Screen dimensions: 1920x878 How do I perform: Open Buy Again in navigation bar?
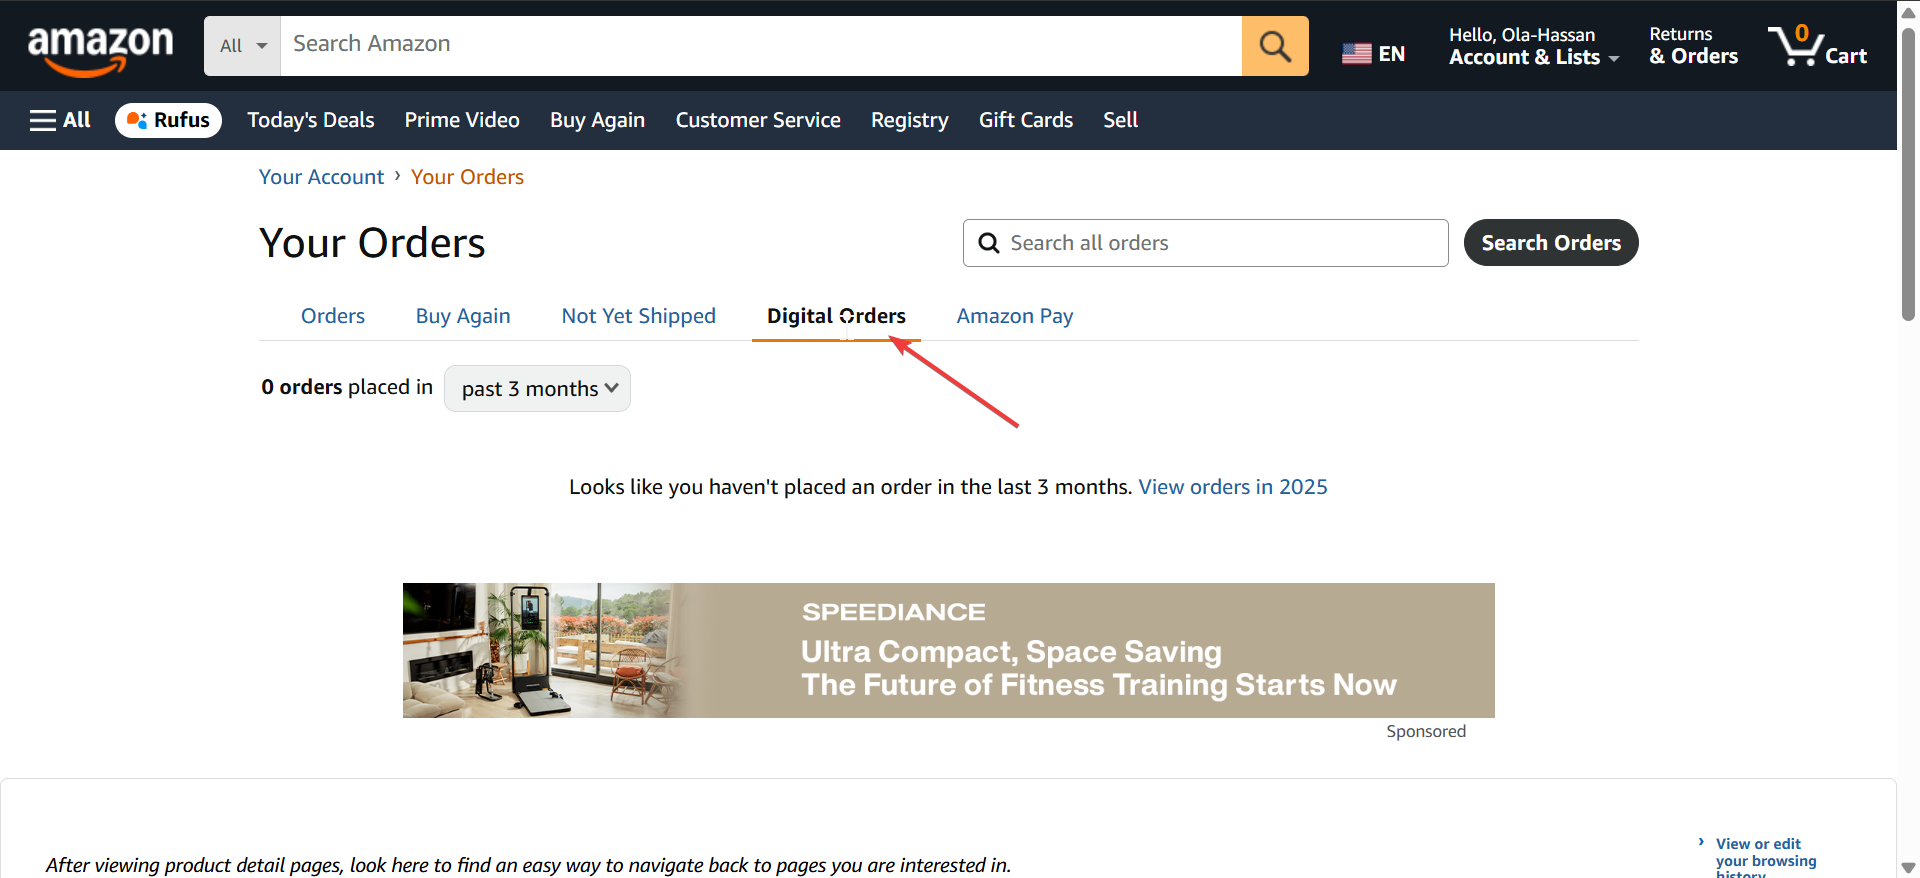click(x=597, y=120)
